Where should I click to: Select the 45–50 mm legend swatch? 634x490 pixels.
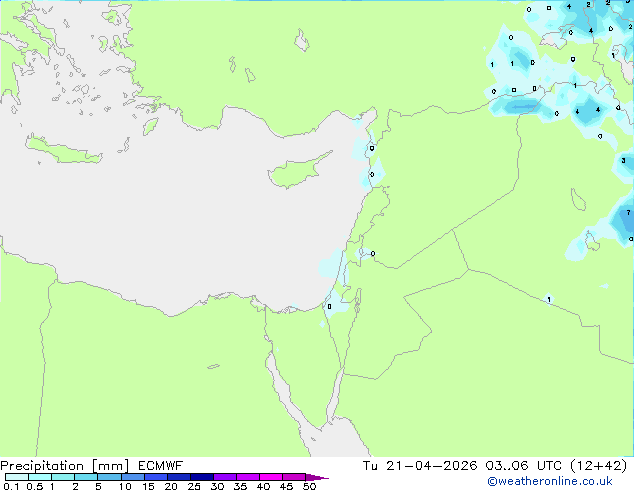pyautogui.click(x=294, y=477)
